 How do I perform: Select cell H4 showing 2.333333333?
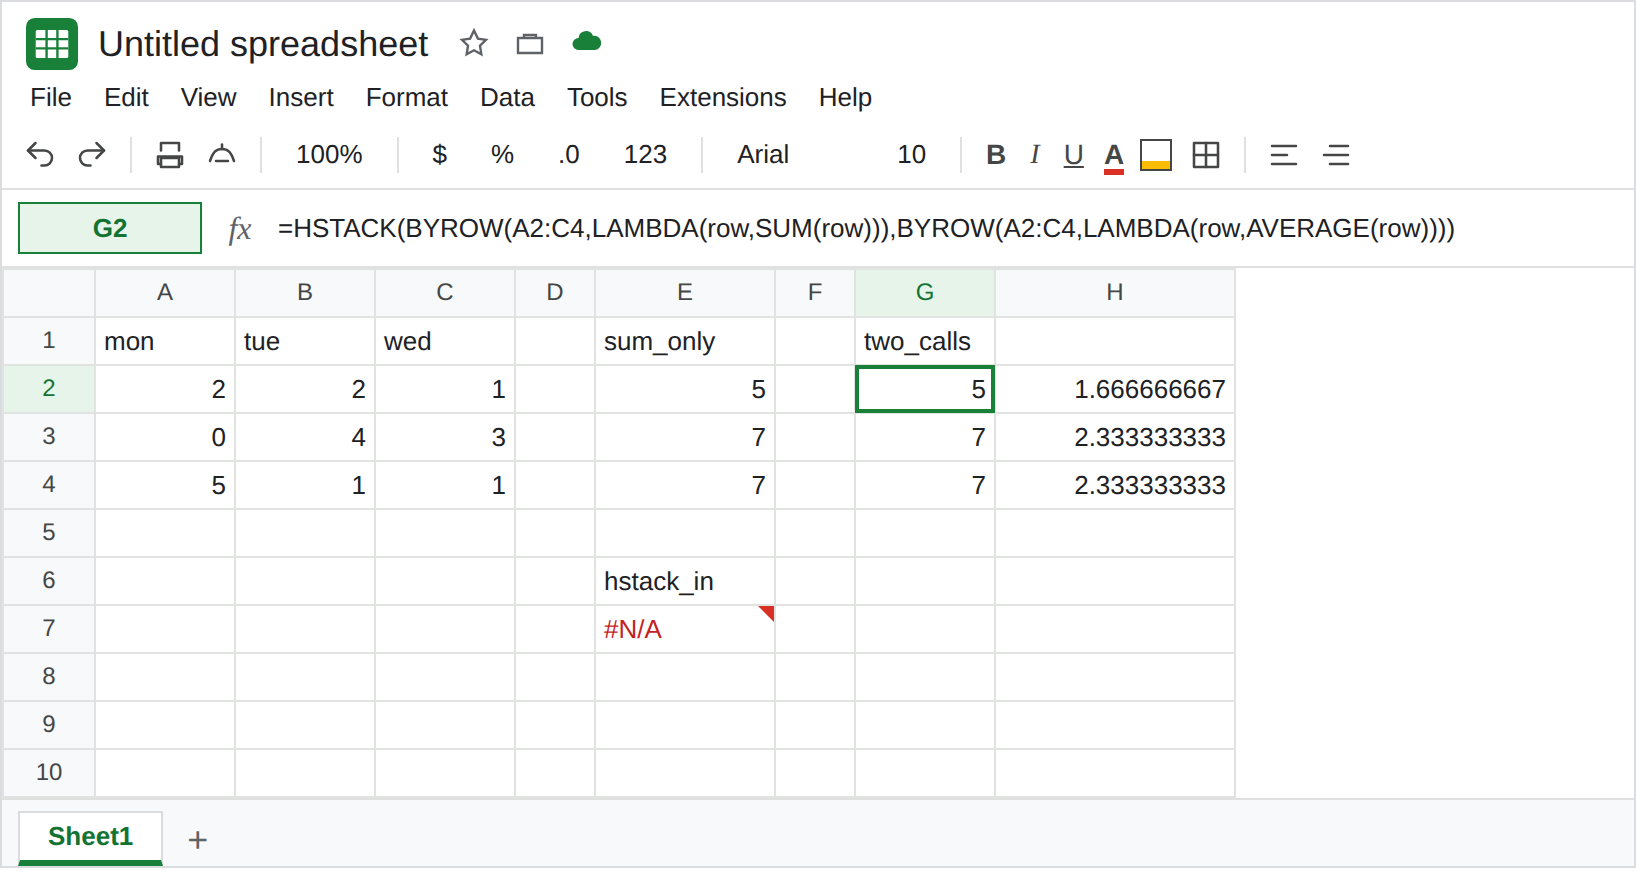click(1115, 485)
